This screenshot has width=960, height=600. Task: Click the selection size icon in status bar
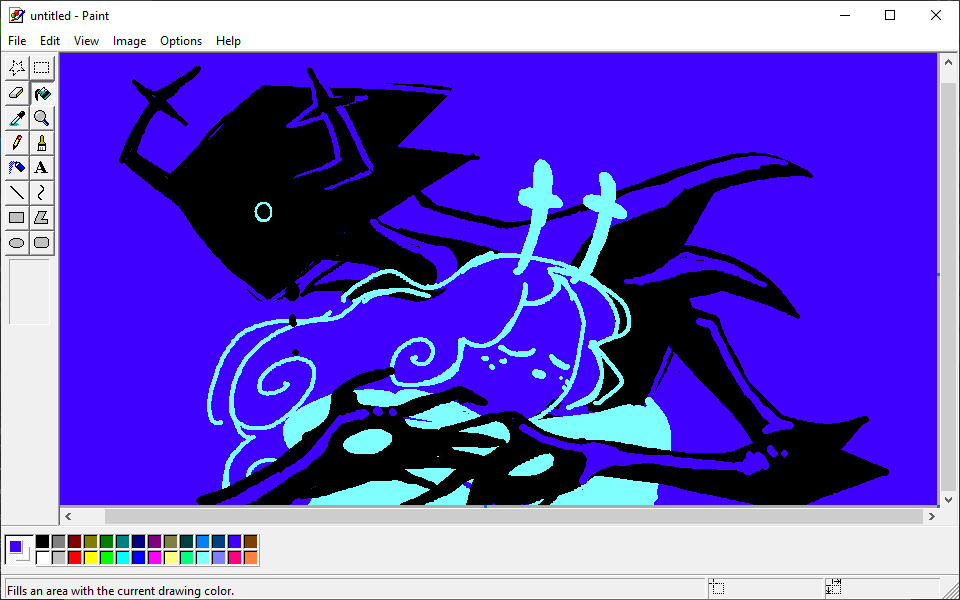click(x=833, y=588)
